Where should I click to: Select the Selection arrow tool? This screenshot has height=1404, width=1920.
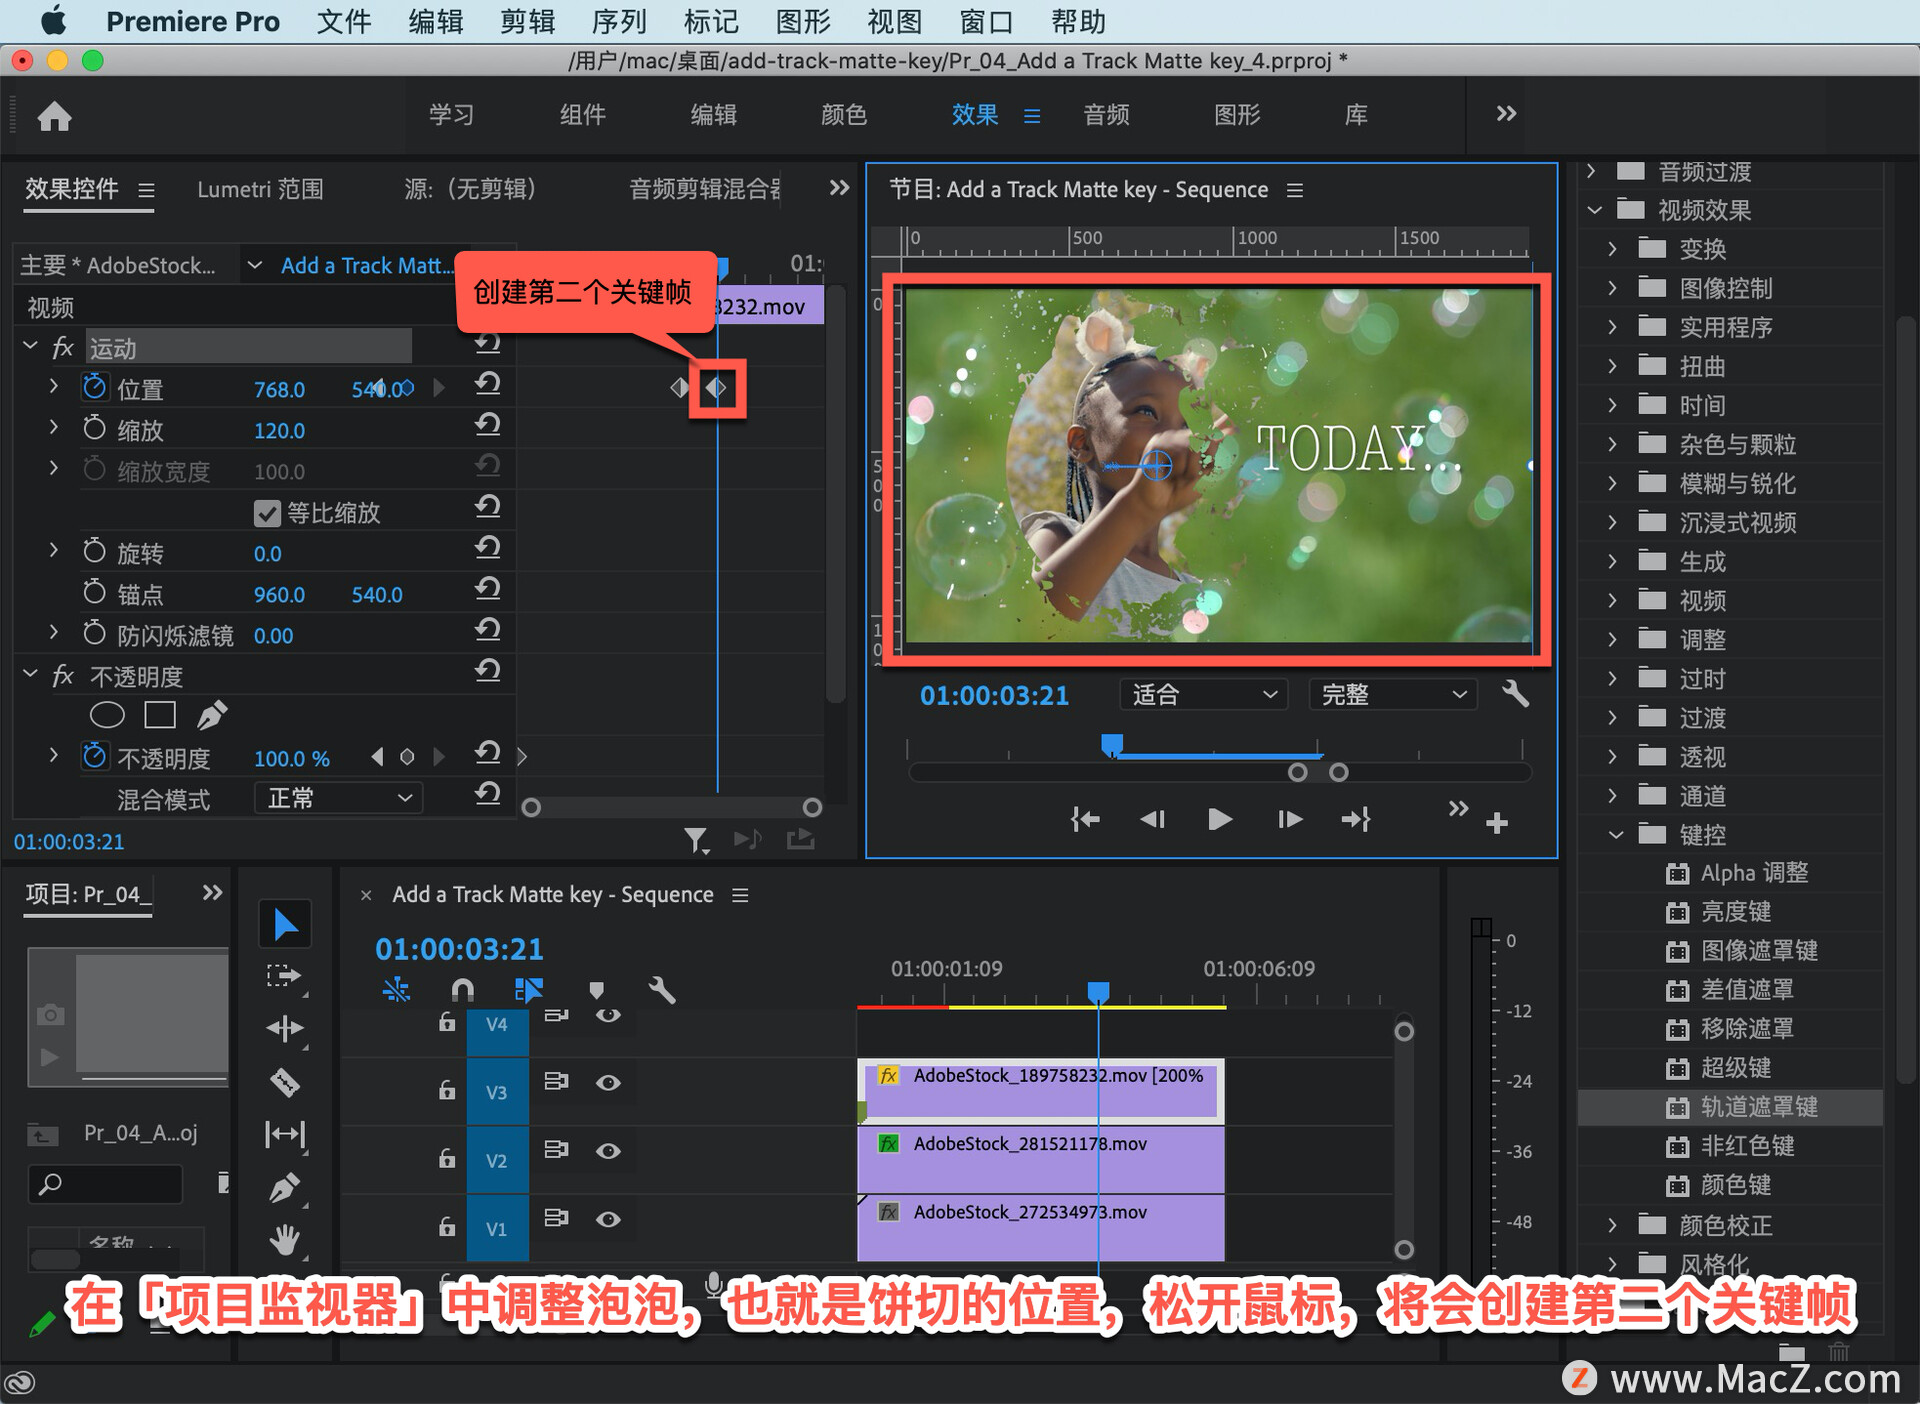coord(285,924)
